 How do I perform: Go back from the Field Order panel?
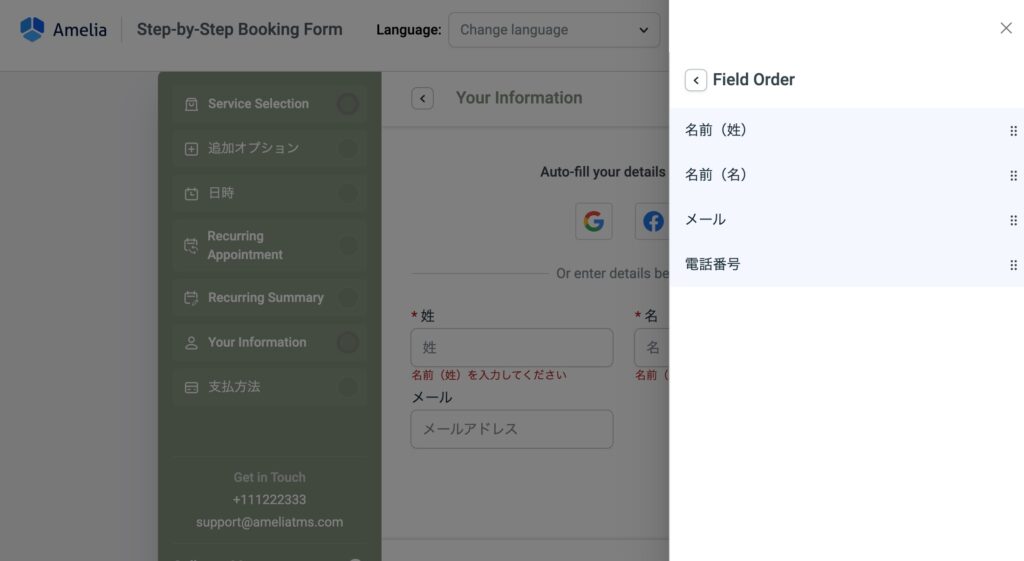pyautogui.click(x=696, y=80)
